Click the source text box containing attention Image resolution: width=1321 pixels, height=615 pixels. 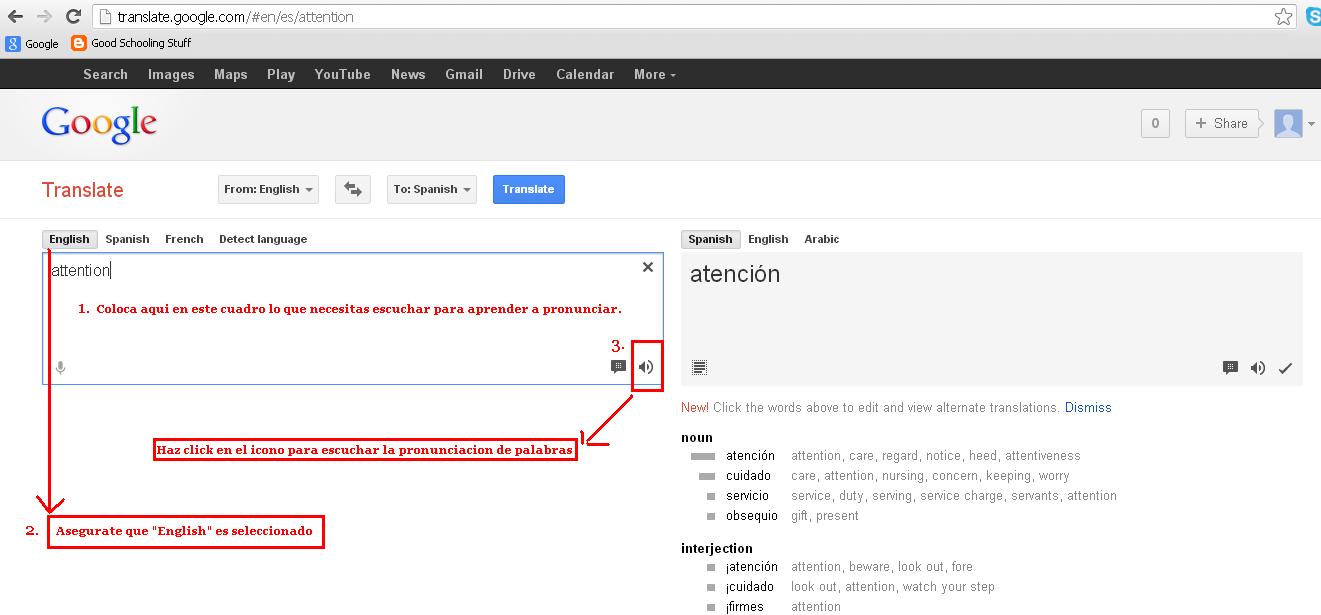(x=352, y=318)
